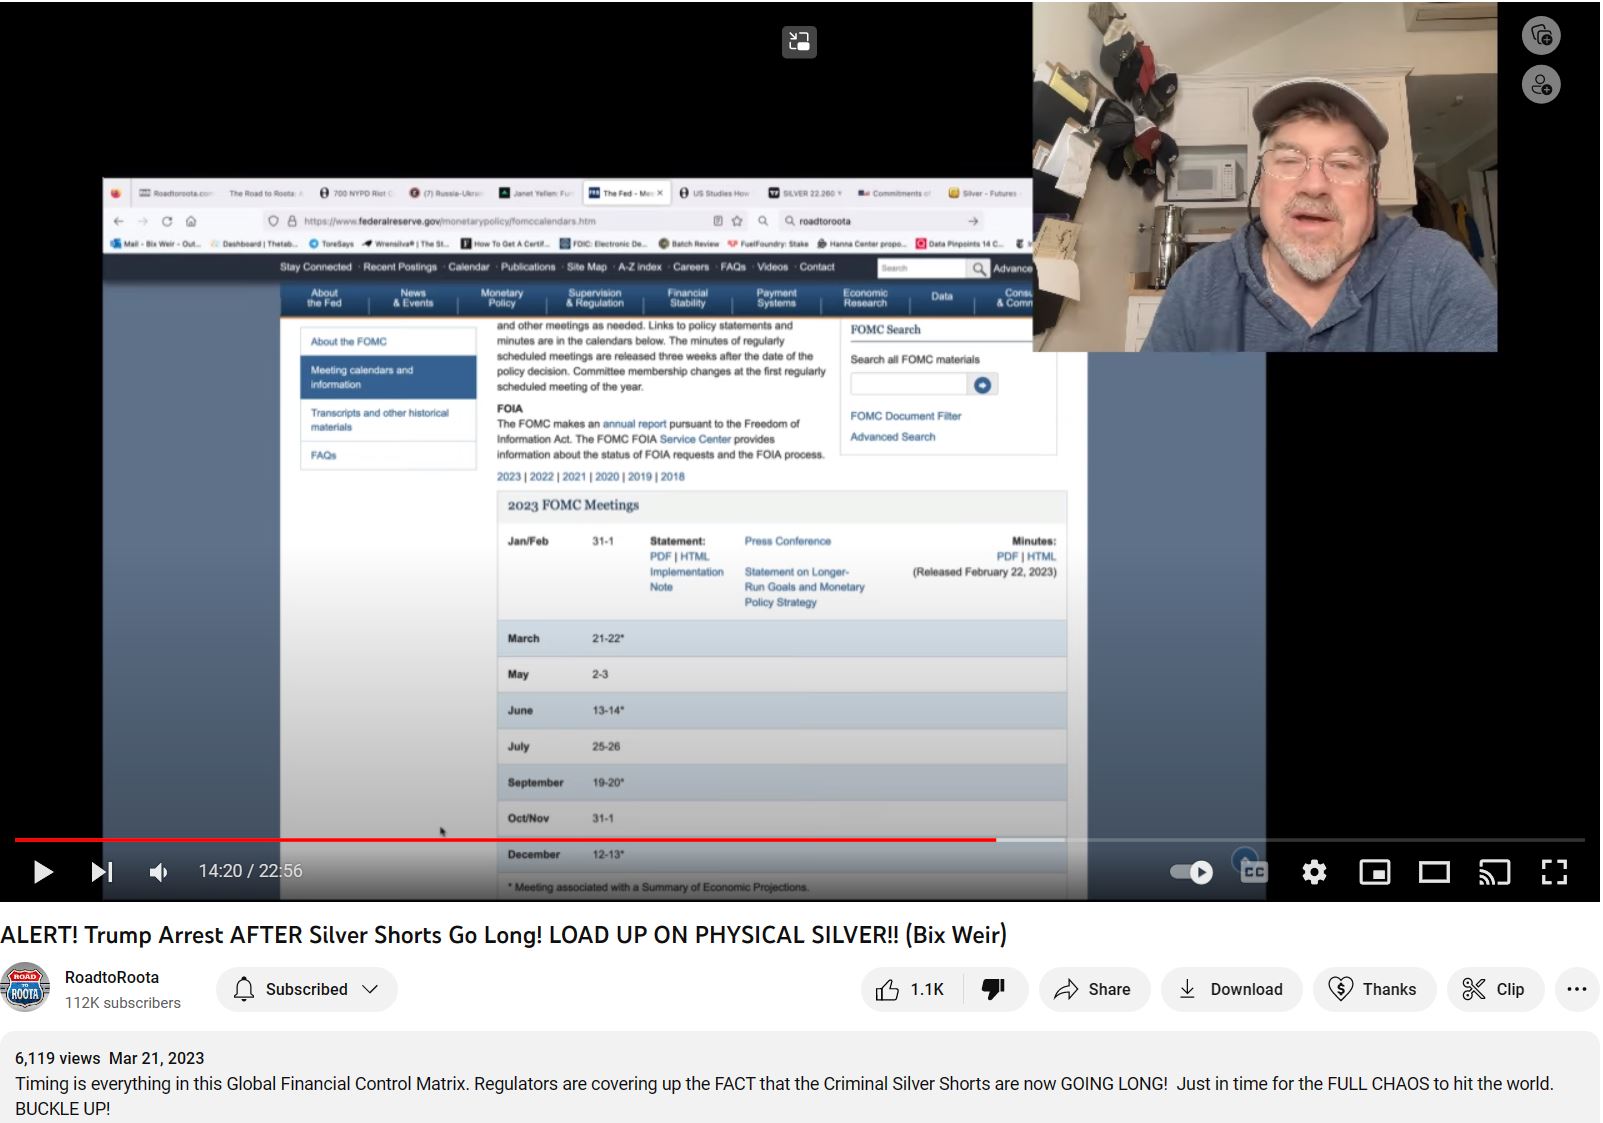Viewport: 1603px width, 1123px height.
Task: Click the 2022 year link in video
Action: (541, 477)
